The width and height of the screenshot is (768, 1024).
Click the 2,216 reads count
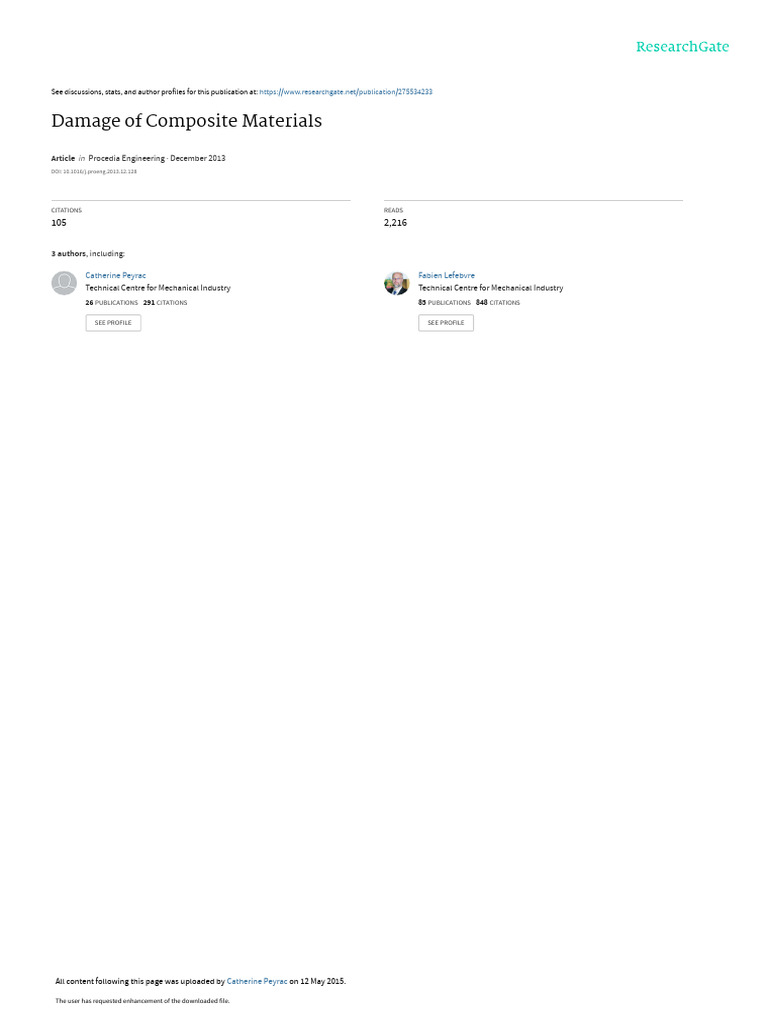tap(395, 223)
